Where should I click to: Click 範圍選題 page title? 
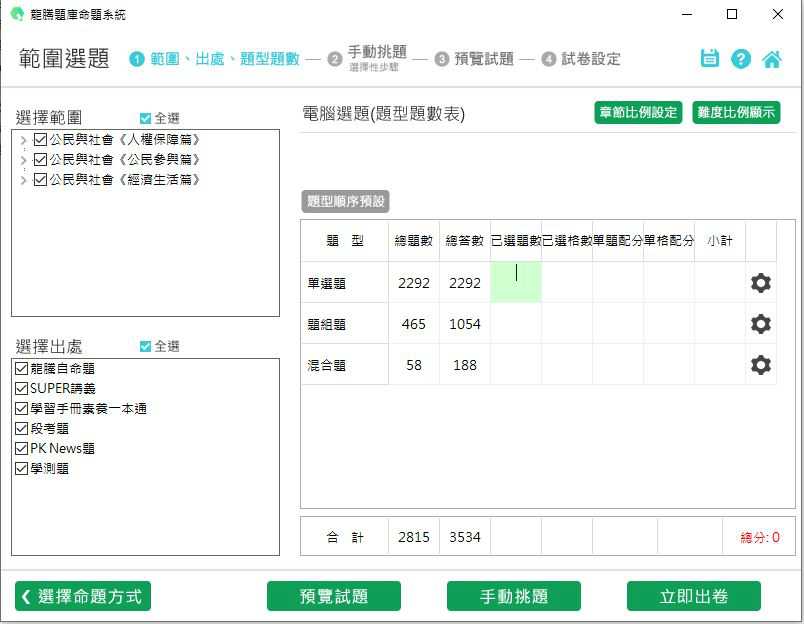(x=64, y=58)
